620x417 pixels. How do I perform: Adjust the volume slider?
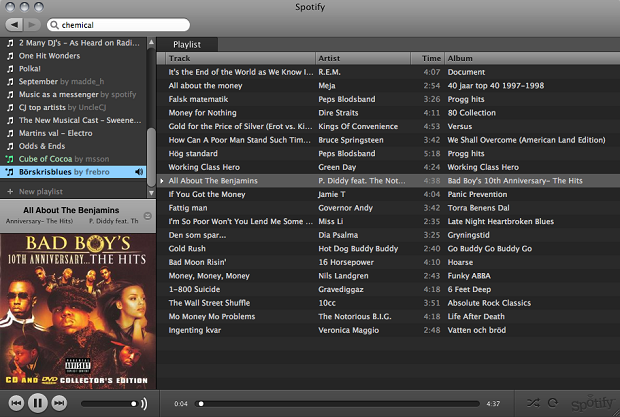109,404
